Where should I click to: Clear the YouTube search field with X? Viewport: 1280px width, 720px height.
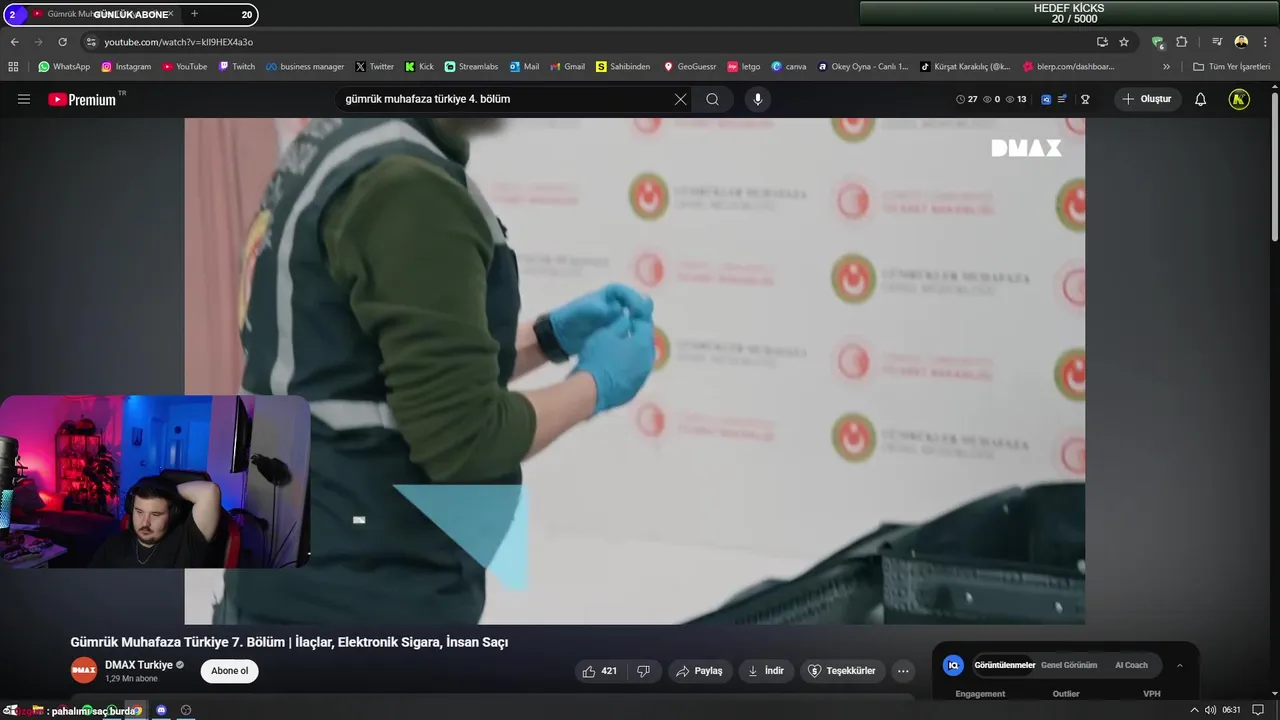coord(680,99)
